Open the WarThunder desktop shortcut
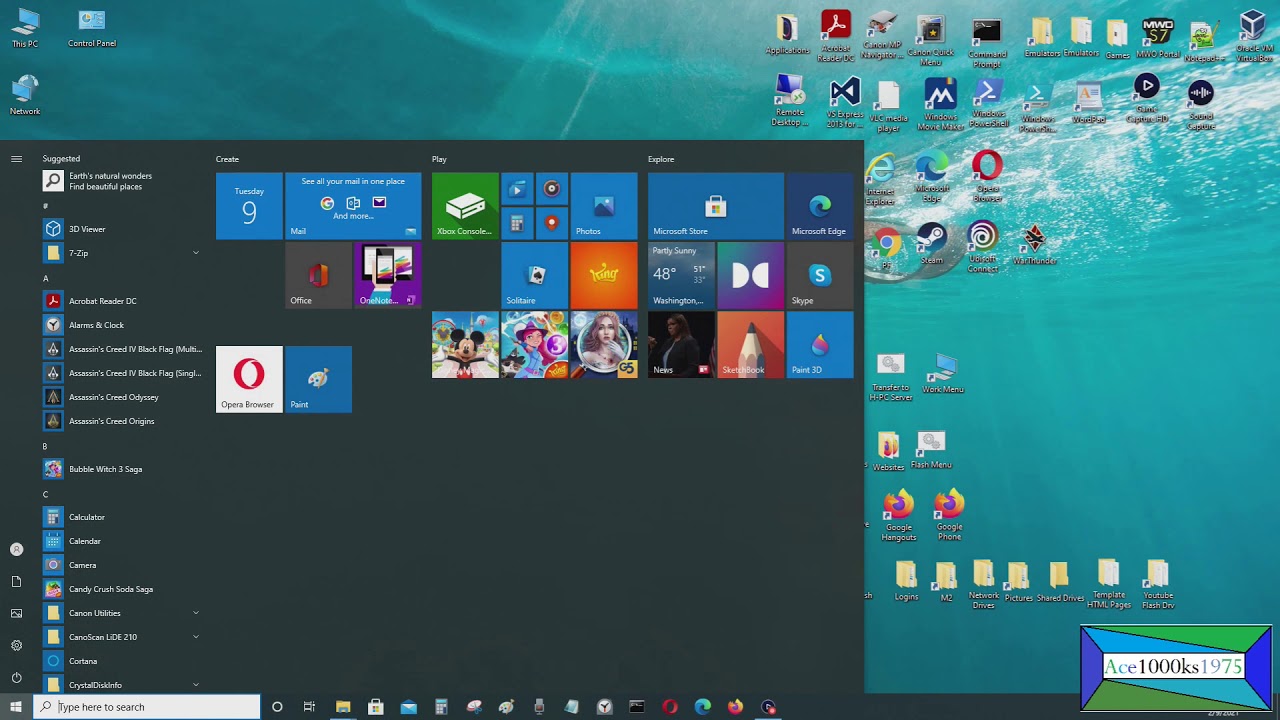This screenshot has width=1280, height=720. 1034,244
